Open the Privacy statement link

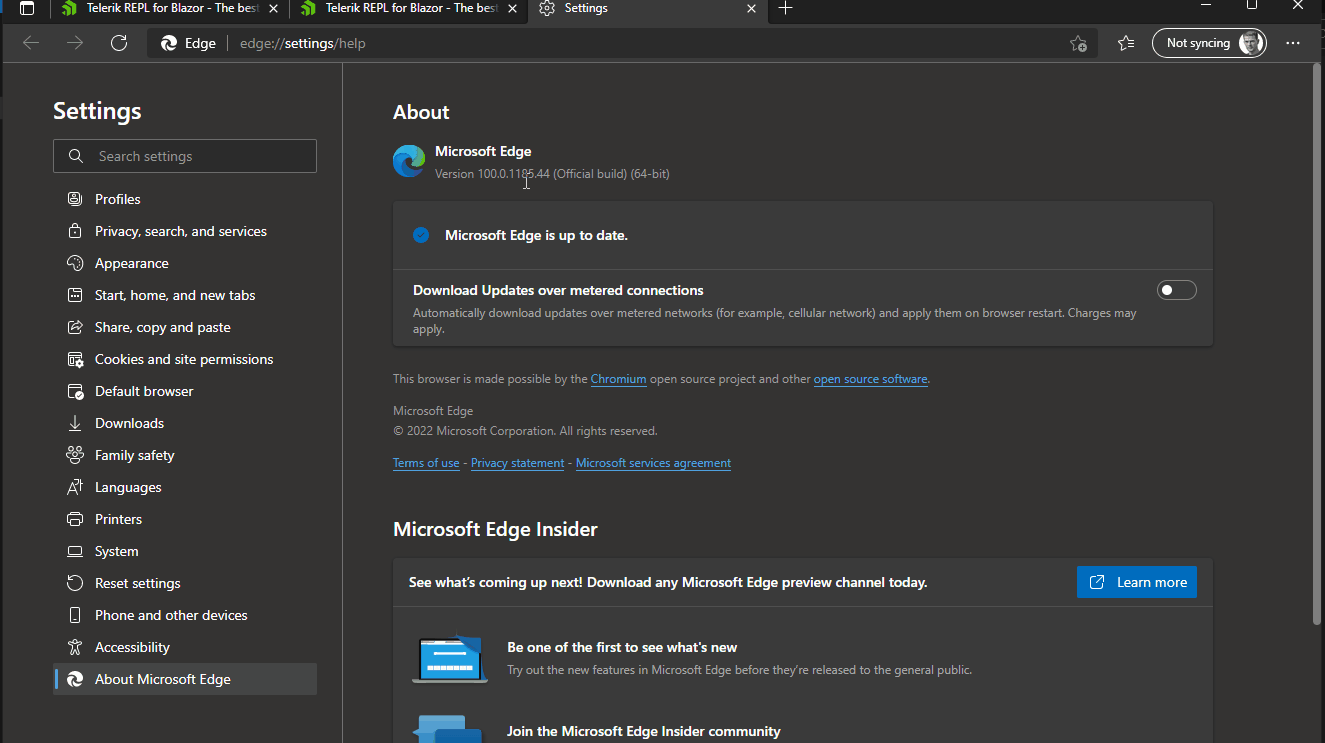click(x=517, y=463)
